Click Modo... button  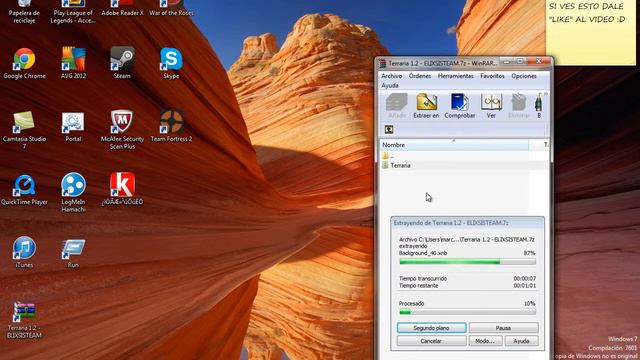485,341
